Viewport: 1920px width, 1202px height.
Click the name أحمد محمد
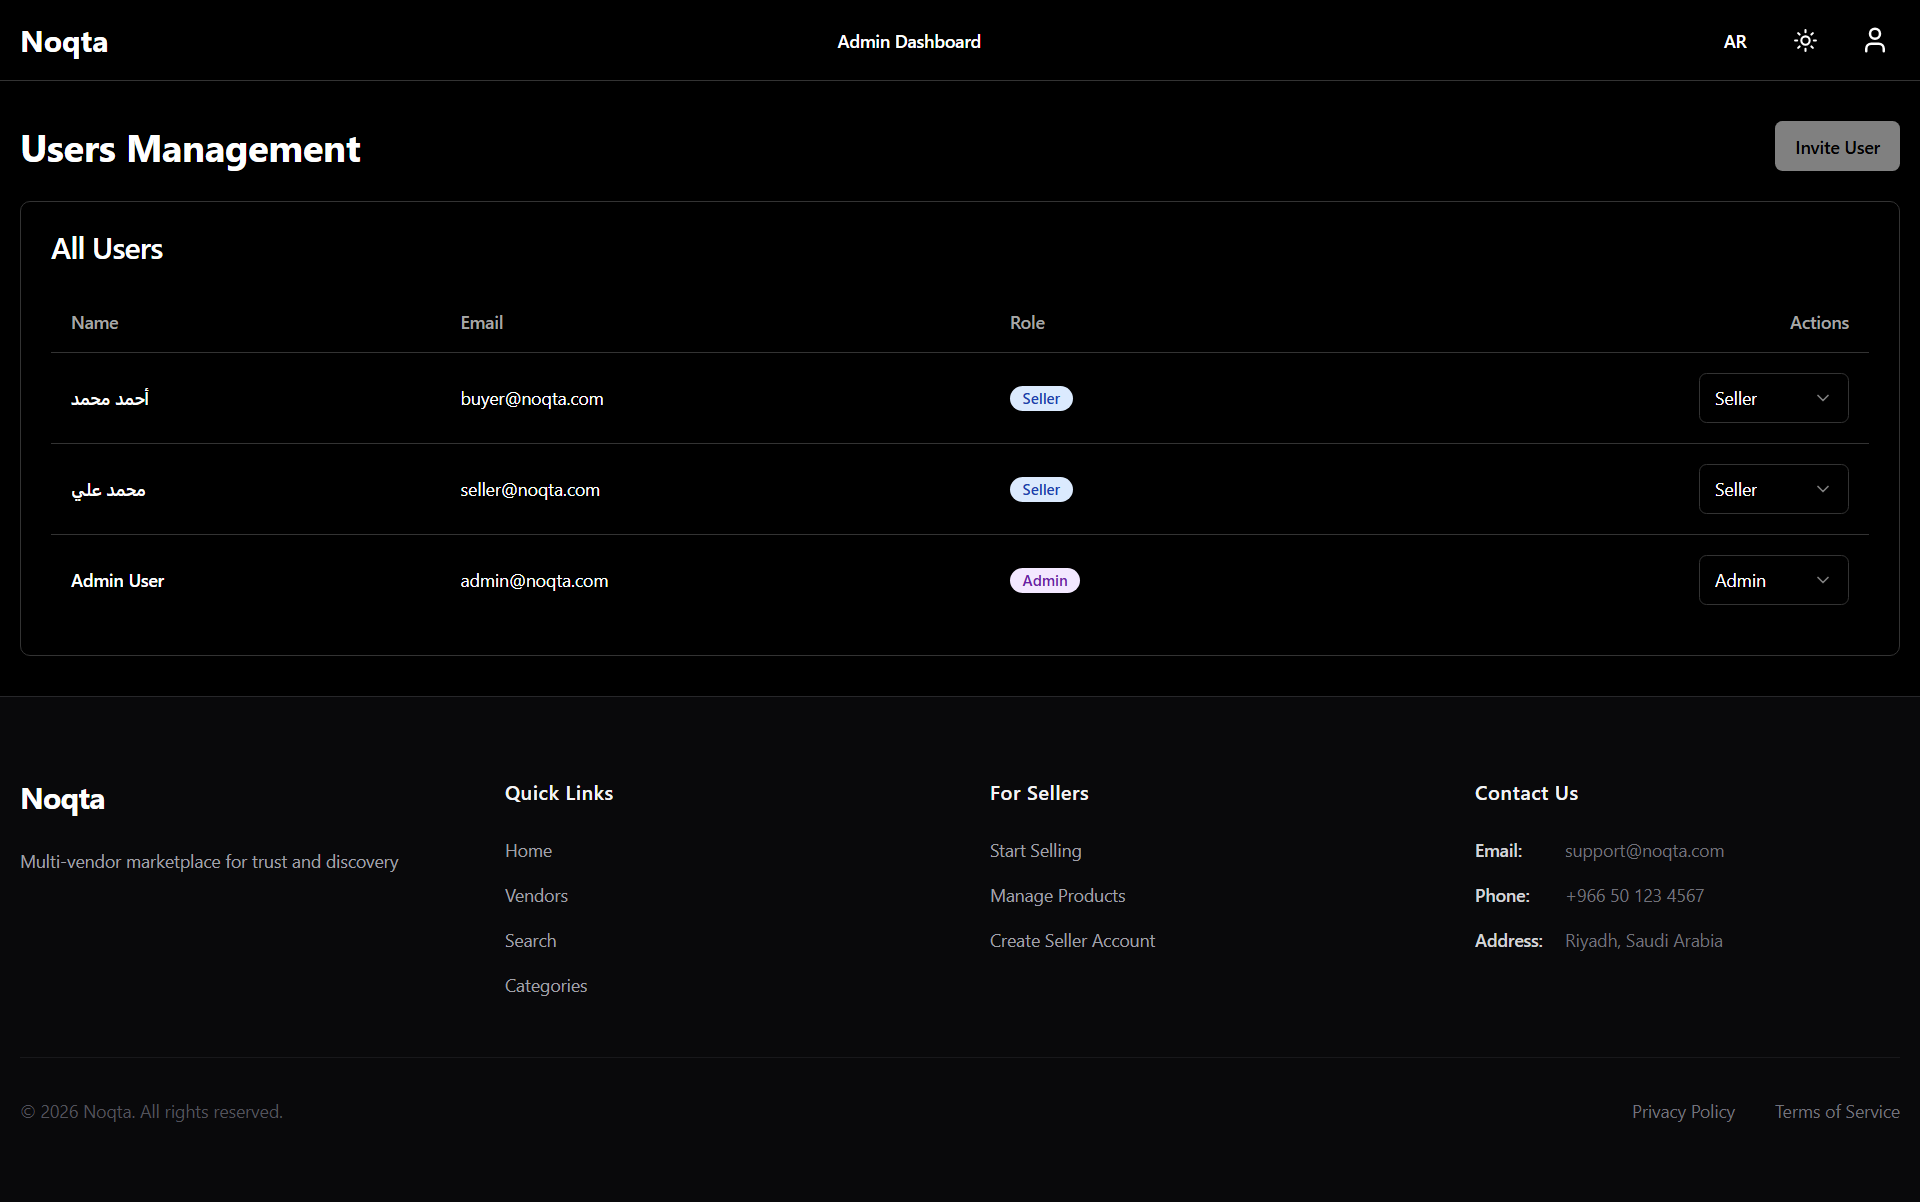[110, 398]
